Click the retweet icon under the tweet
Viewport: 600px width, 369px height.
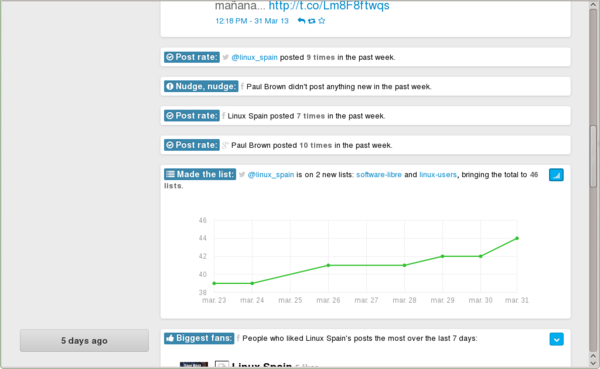click(311, 21)
